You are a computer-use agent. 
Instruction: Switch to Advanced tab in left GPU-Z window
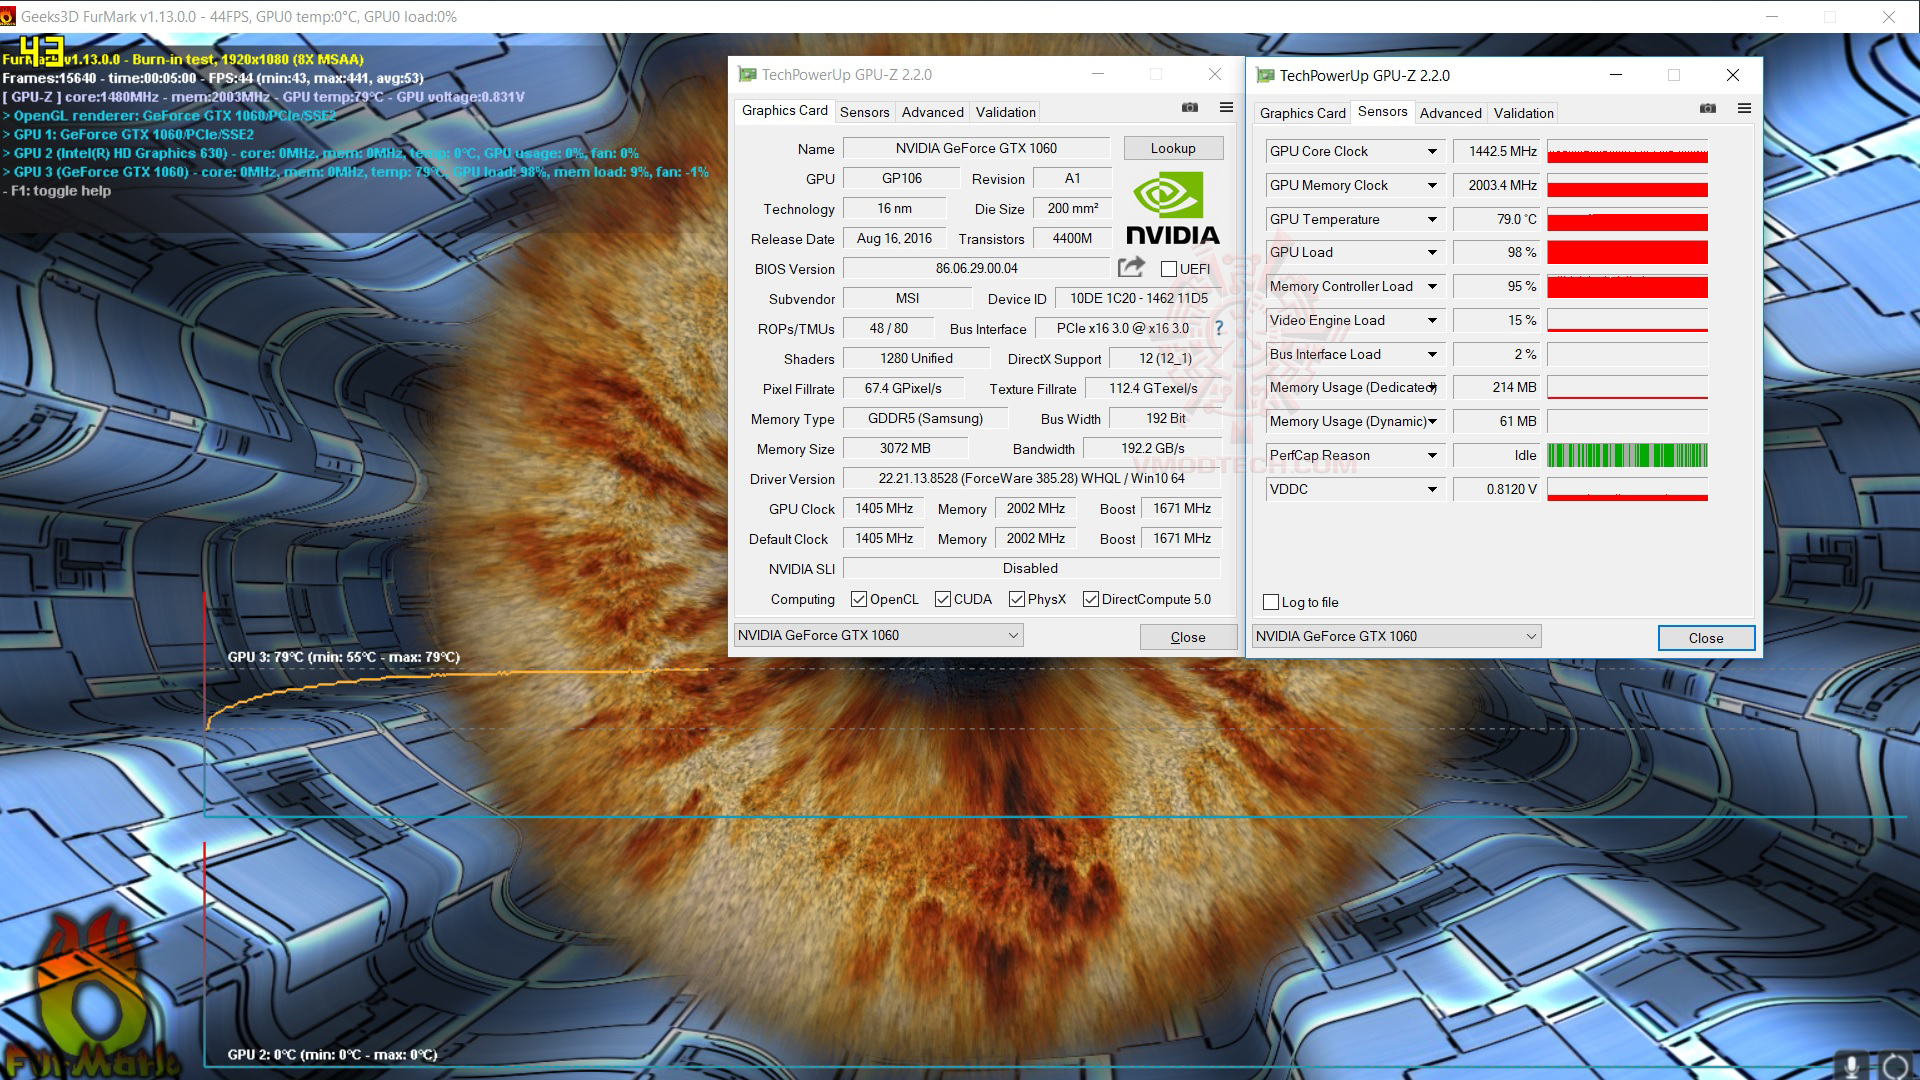(x=932, y=112)
